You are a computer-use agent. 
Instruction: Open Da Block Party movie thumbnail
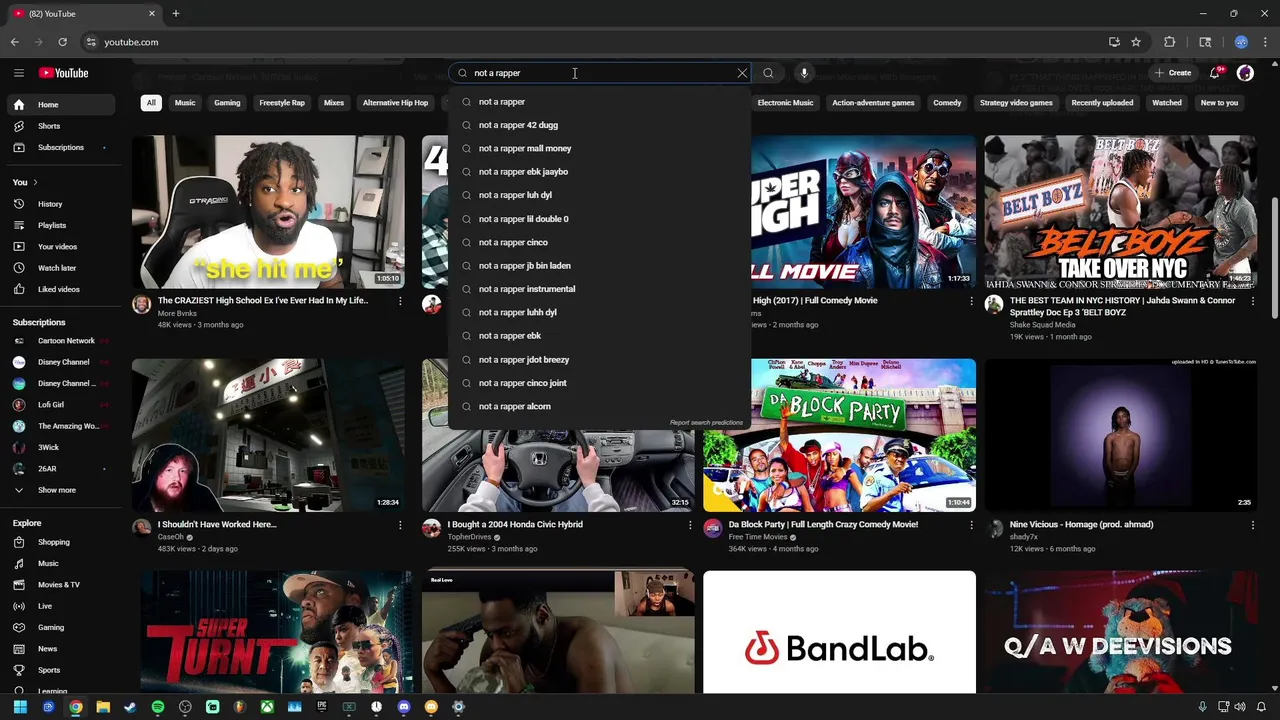839,435
